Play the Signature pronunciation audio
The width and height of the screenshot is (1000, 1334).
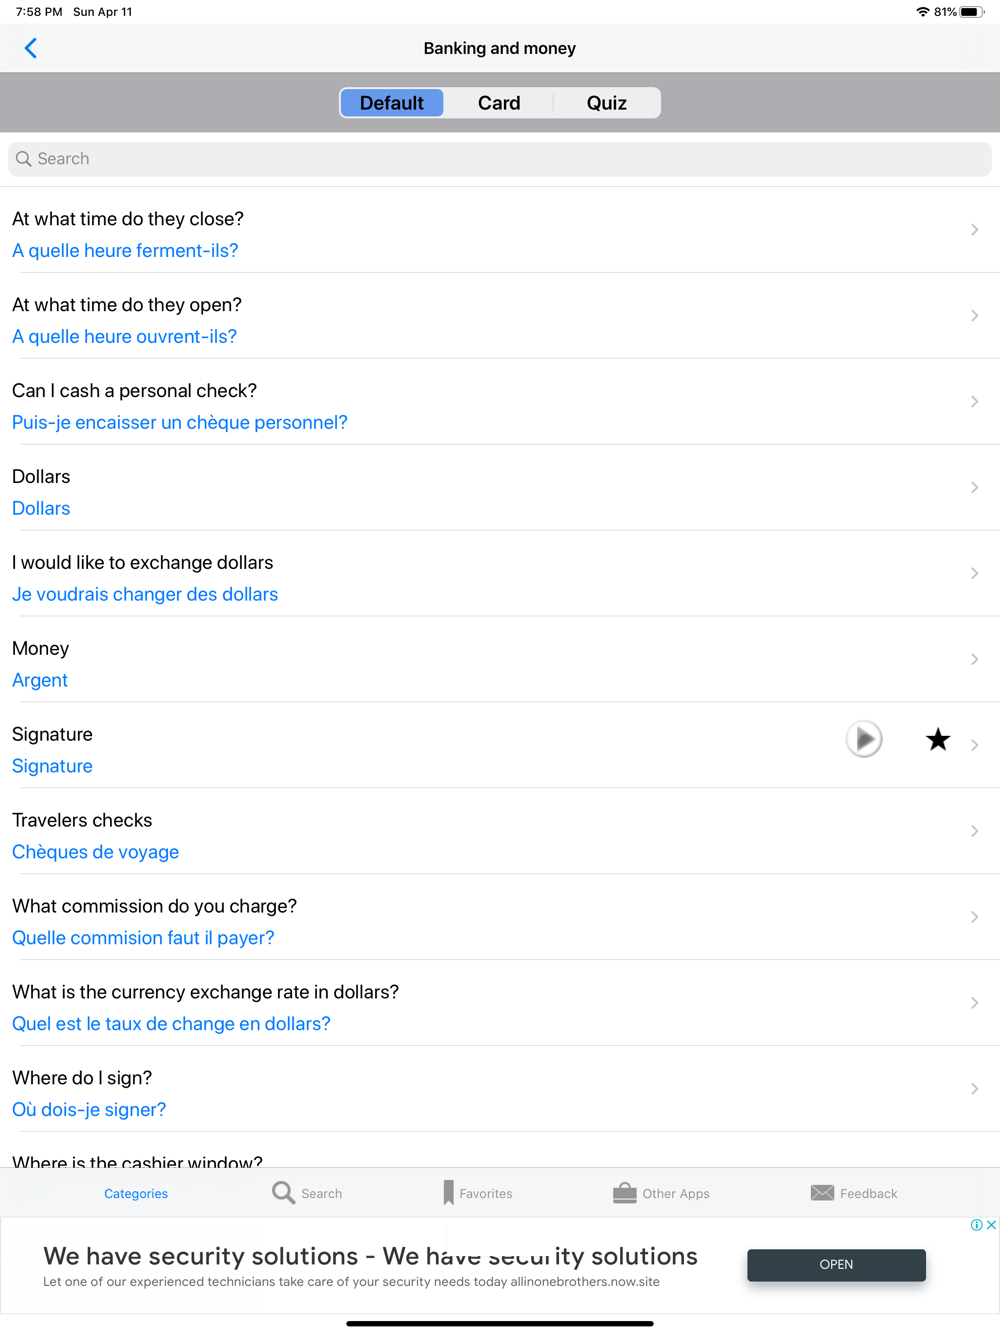[864, 739]
